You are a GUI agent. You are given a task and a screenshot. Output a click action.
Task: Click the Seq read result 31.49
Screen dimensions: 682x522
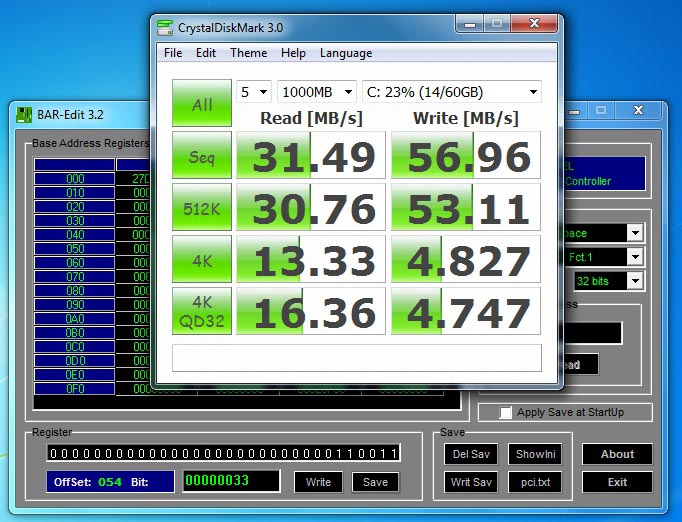311,155
